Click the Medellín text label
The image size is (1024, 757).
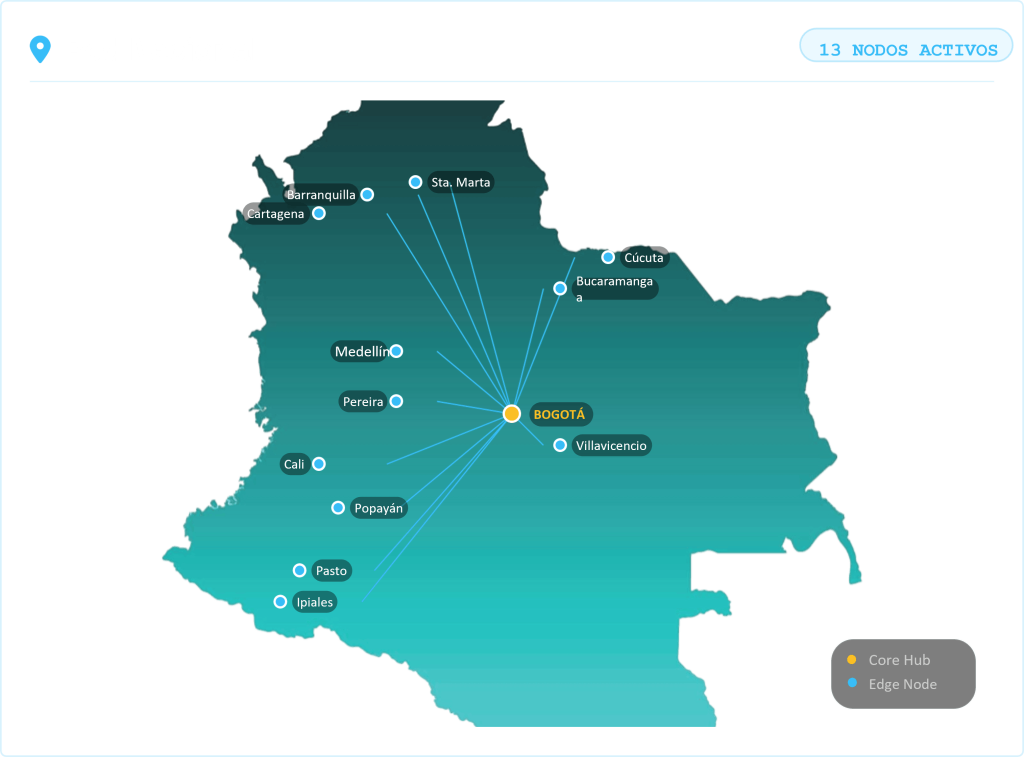(360, 351)
